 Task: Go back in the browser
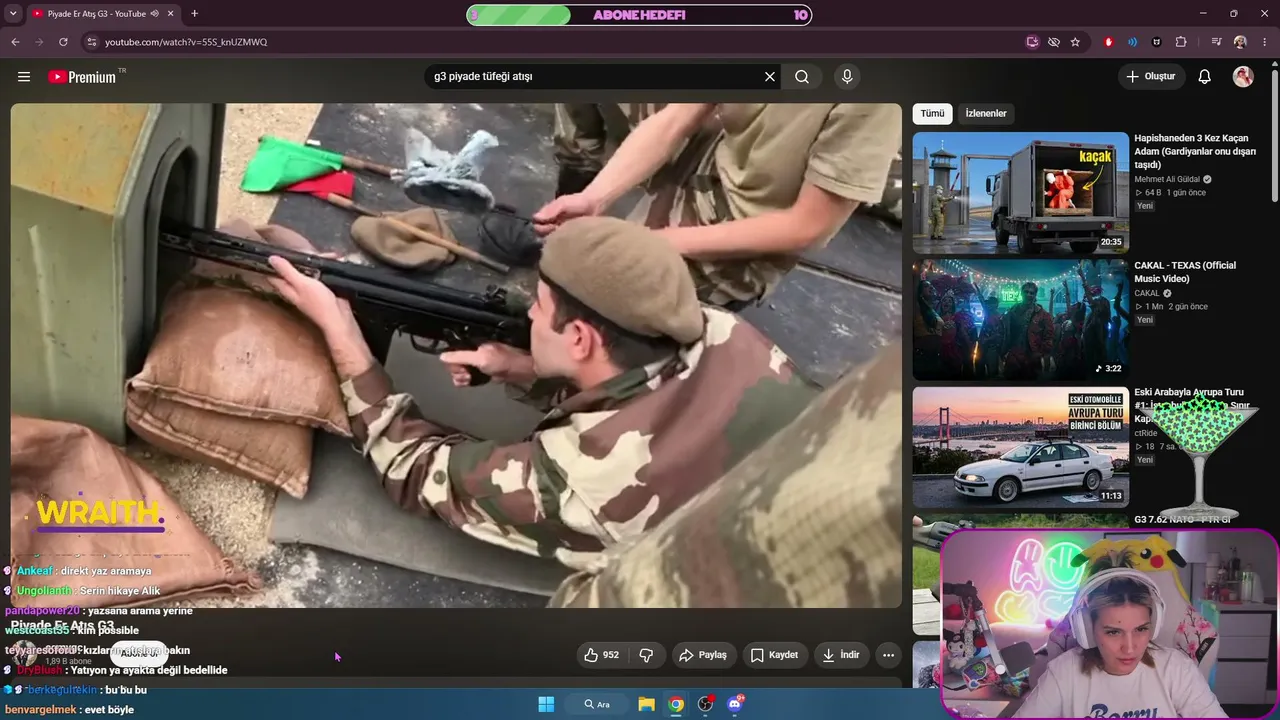[x=15, y=42]
